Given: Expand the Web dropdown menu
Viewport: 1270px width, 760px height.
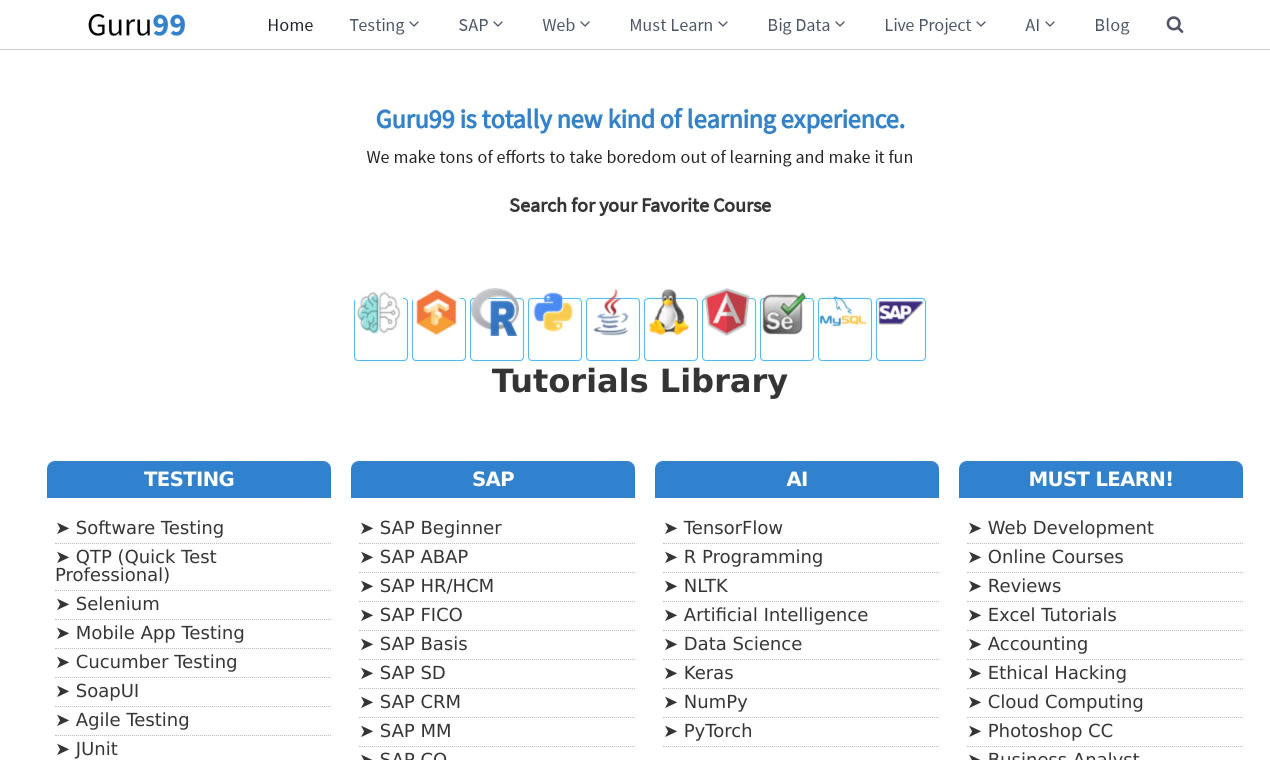Looking at the screenshot, I should pos(567,25).
